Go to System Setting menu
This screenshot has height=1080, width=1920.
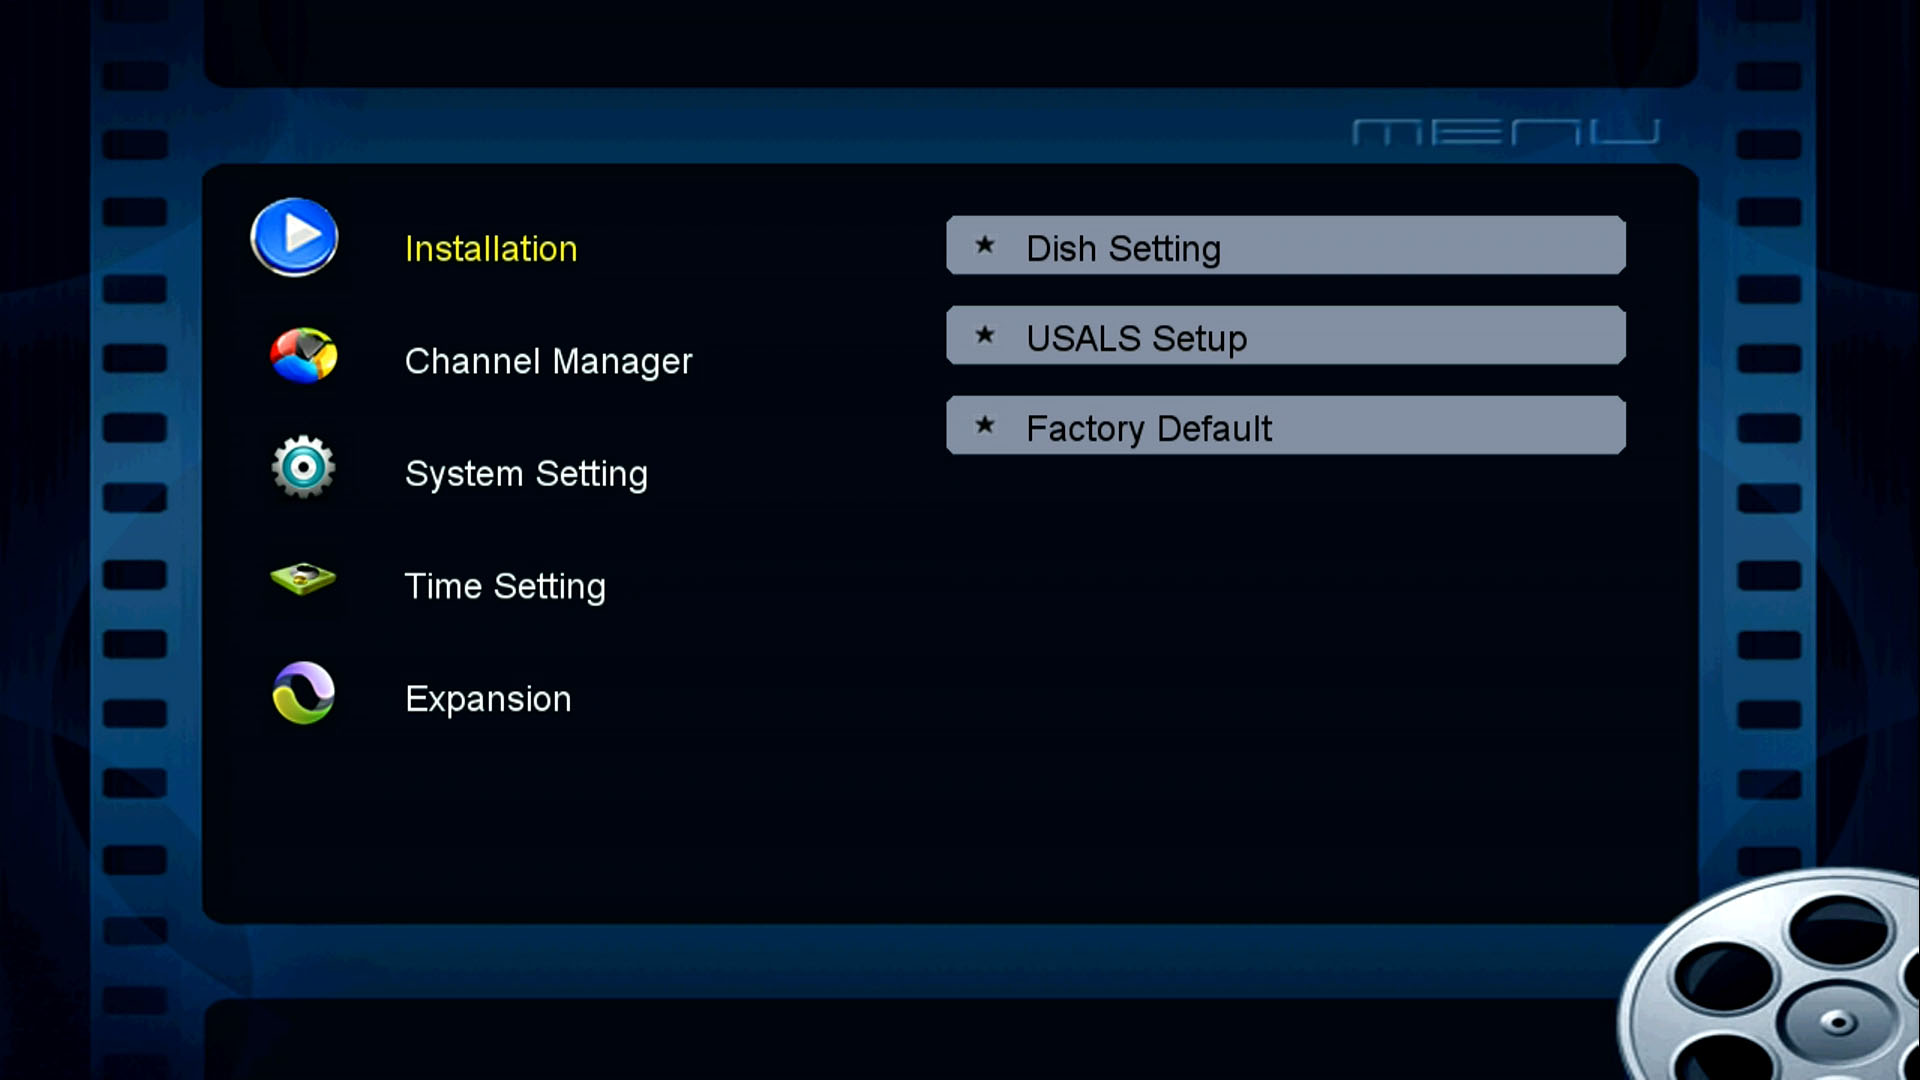click(x=526, y=474)
